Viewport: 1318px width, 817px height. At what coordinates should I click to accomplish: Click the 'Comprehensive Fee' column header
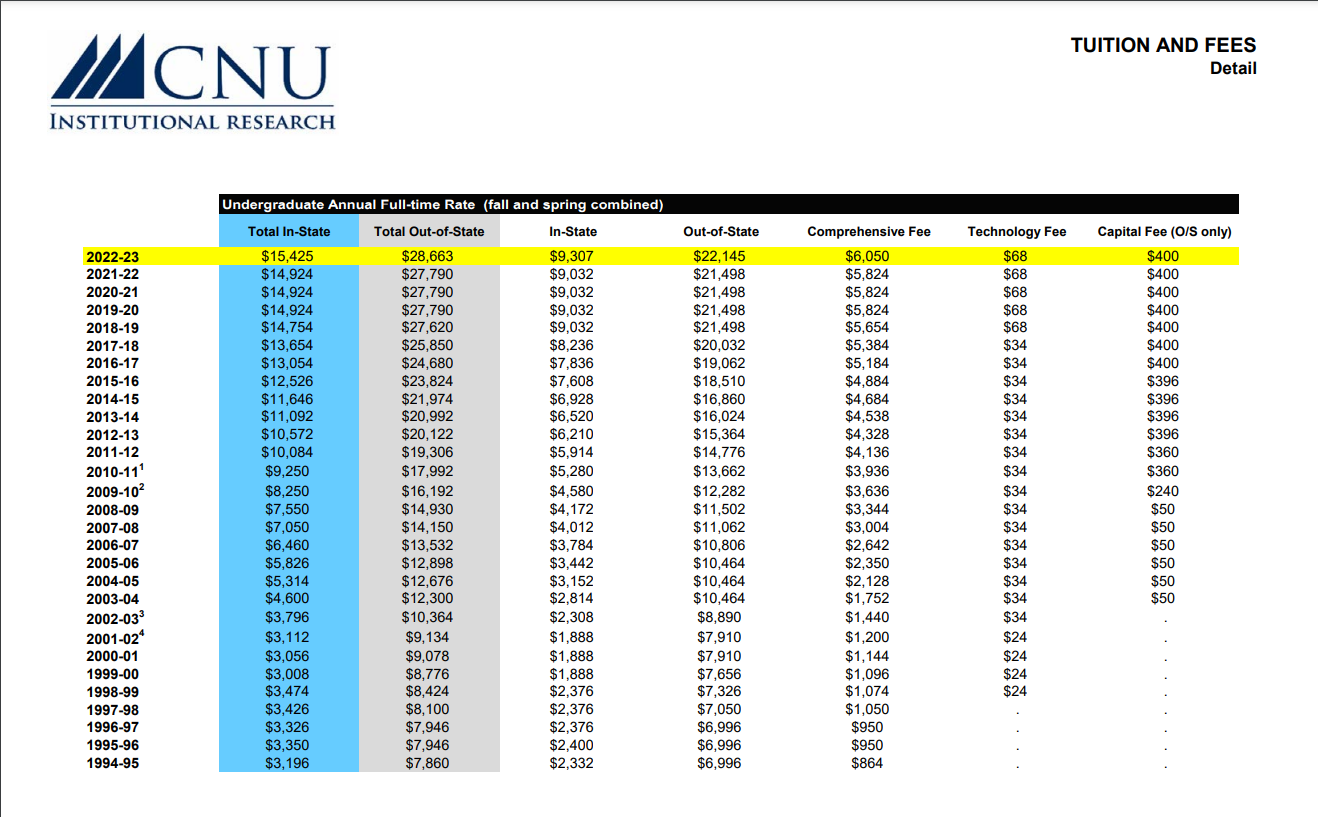click(x=868, y=232)
